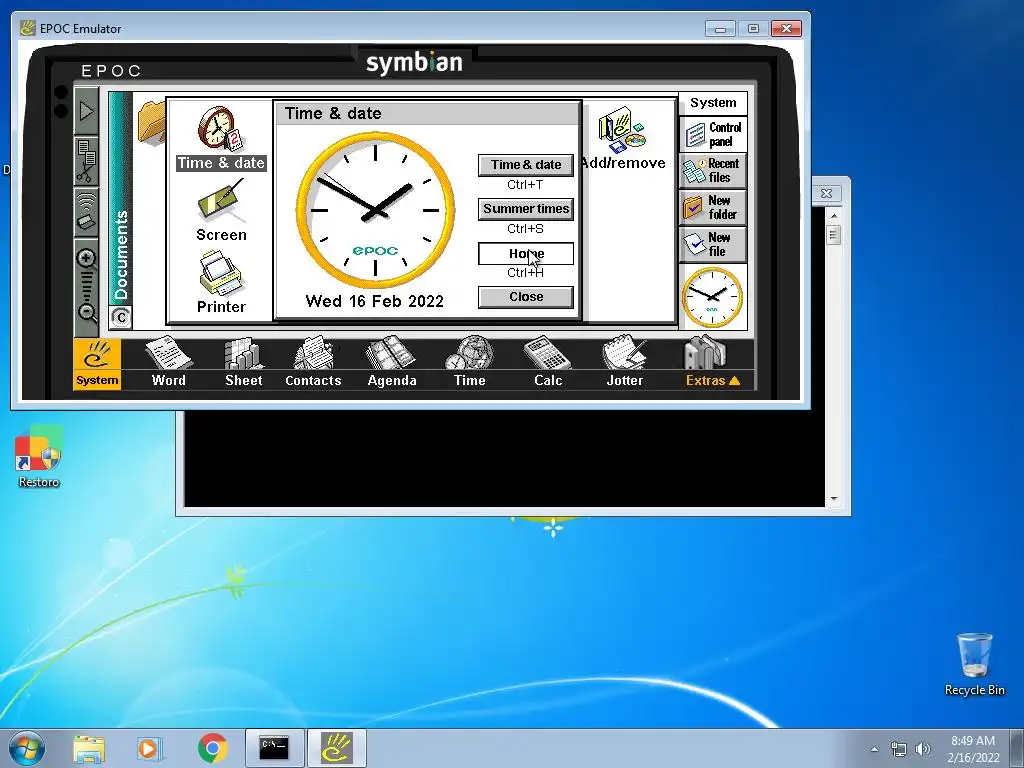Open the Time & date control panel icon
Screen dimensions: 1024x768
[x=221, y=138]
